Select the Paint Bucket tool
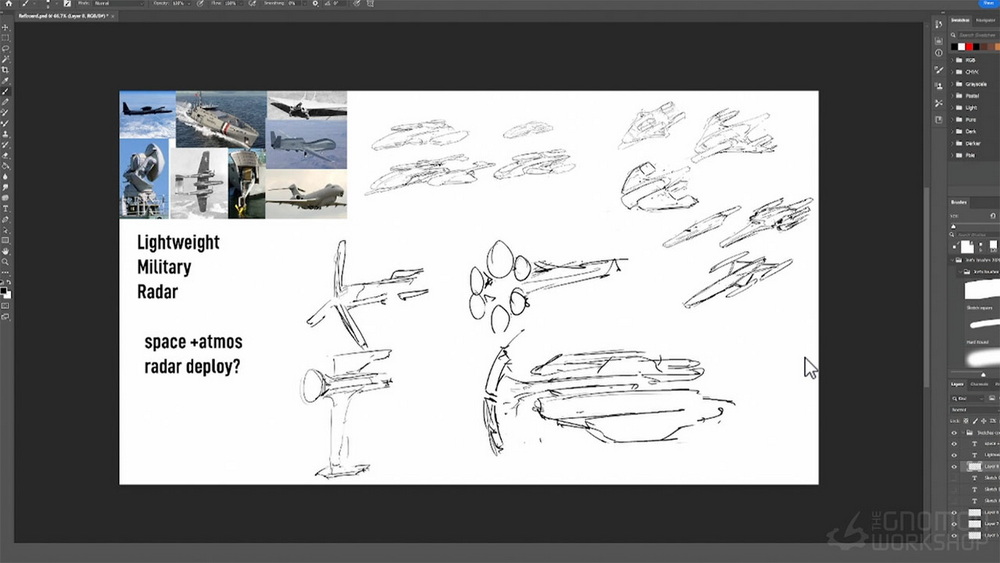Screen dimensions: 1000x563 (5, 166)
